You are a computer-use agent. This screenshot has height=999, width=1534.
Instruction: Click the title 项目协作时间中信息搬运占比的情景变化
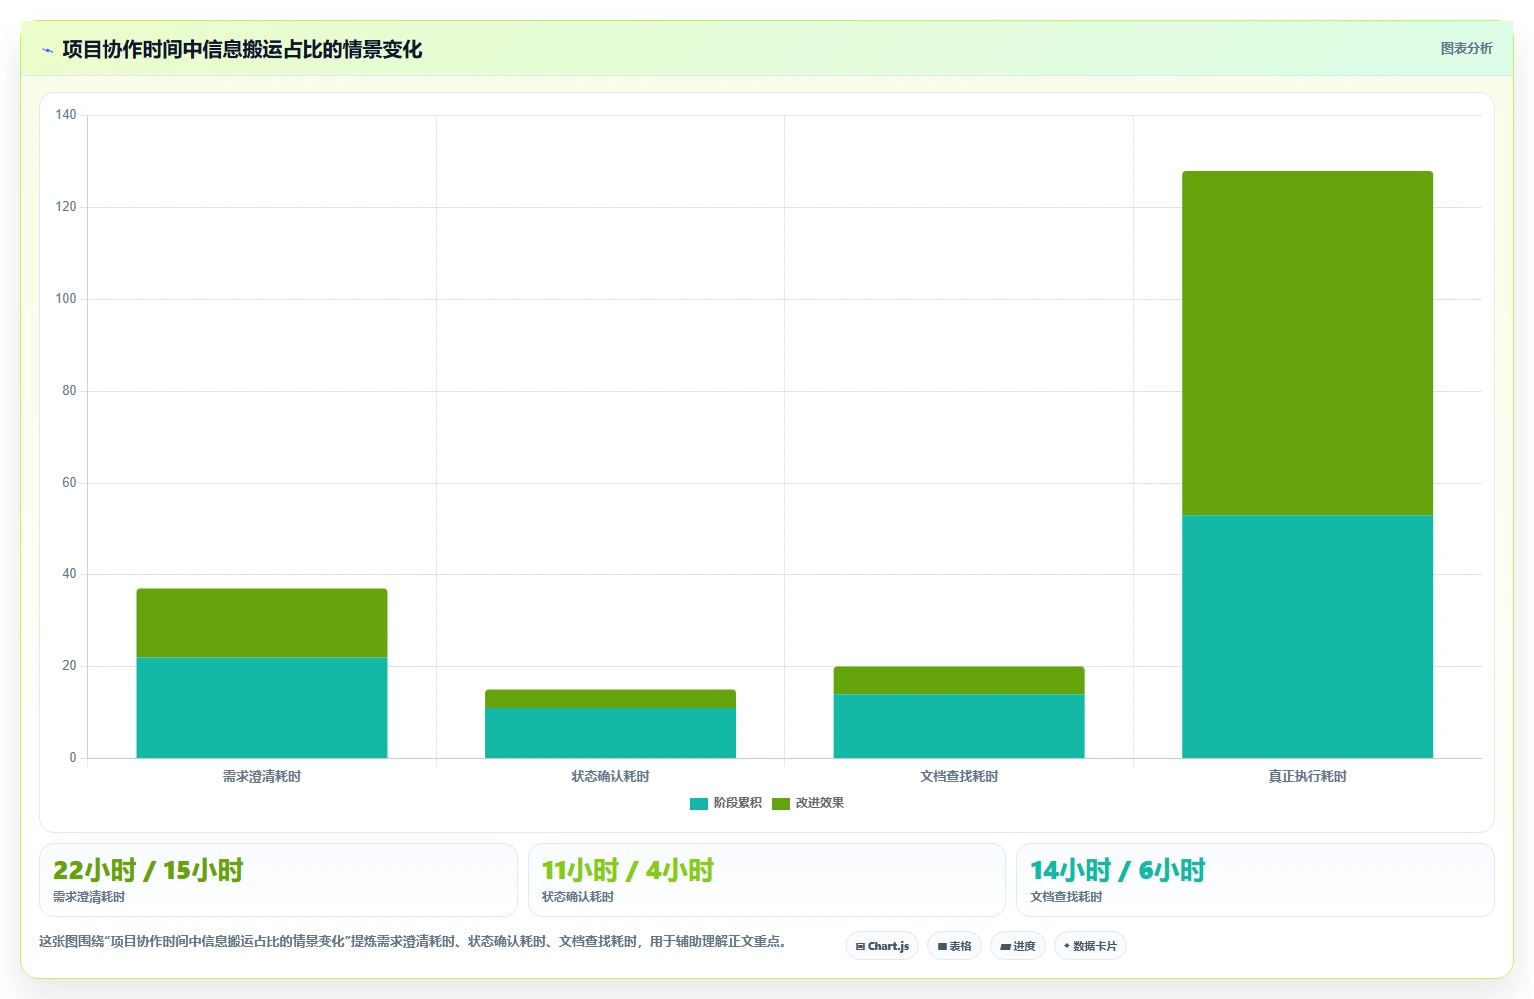[x=242, y=50]
